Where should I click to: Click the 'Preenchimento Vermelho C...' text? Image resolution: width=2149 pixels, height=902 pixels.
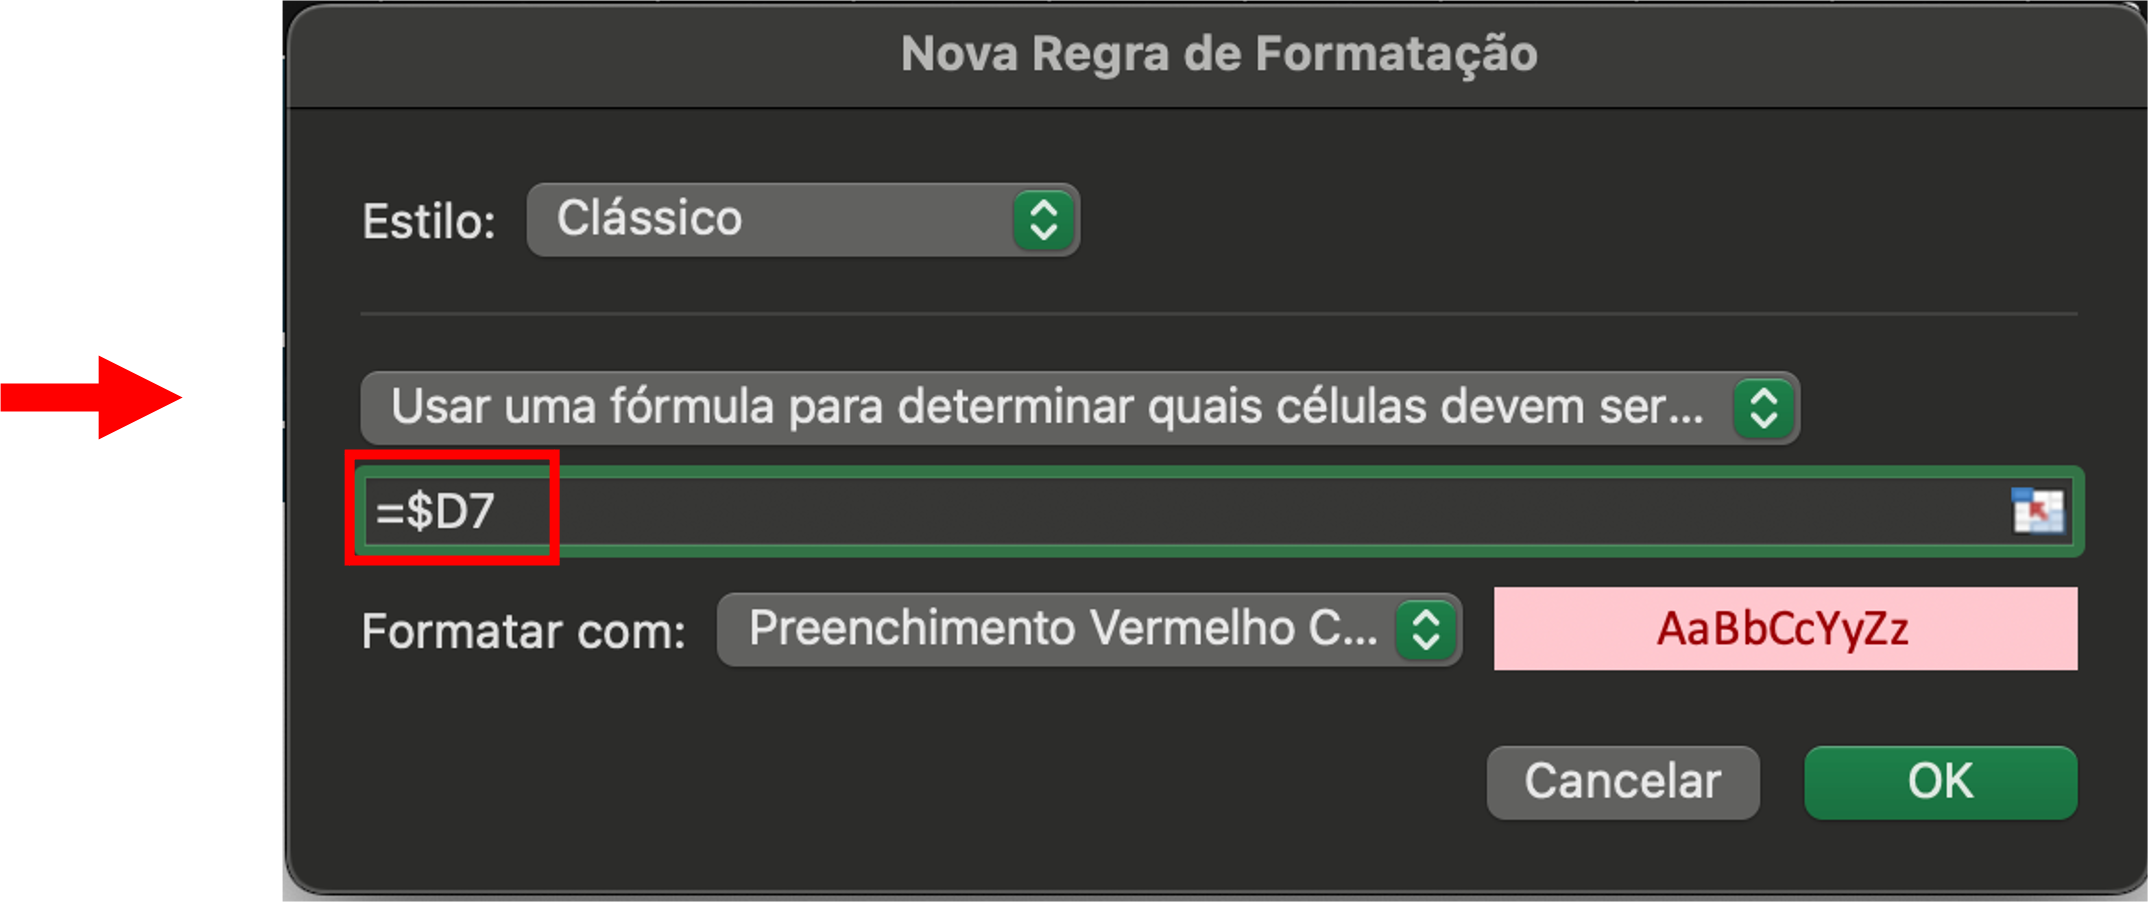point(1062,629)
